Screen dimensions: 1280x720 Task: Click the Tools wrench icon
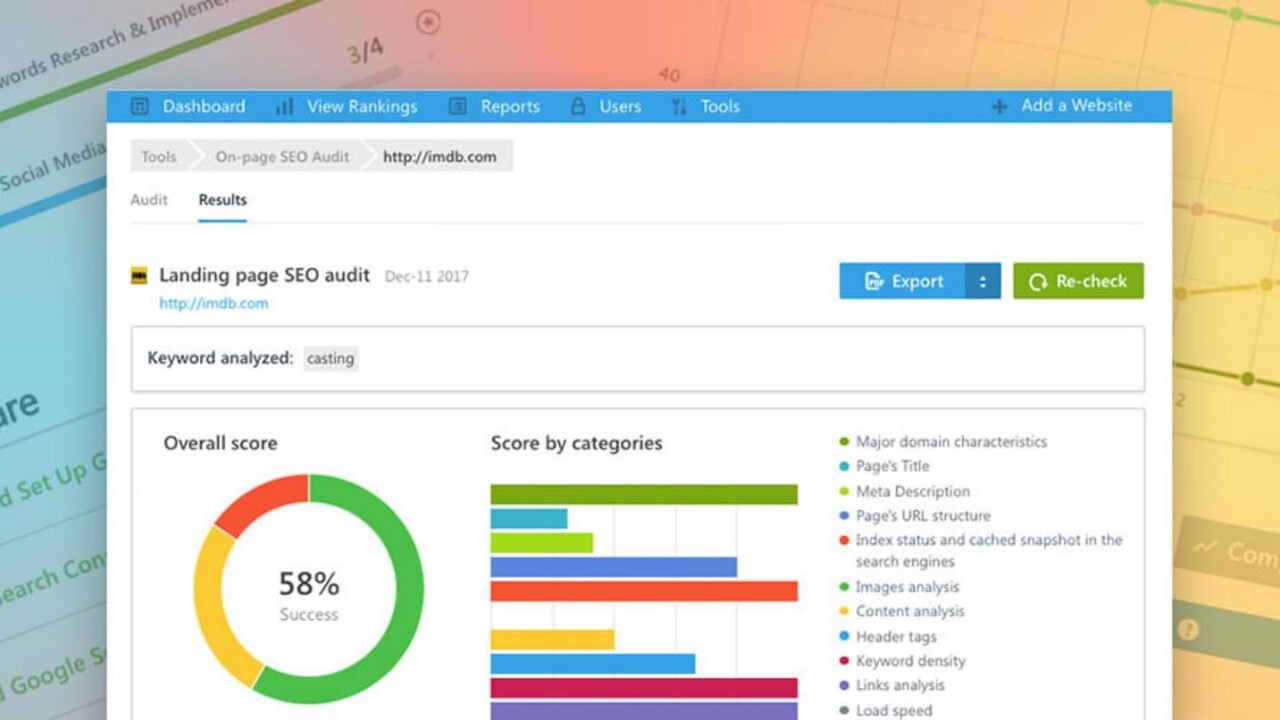(679, 106)
